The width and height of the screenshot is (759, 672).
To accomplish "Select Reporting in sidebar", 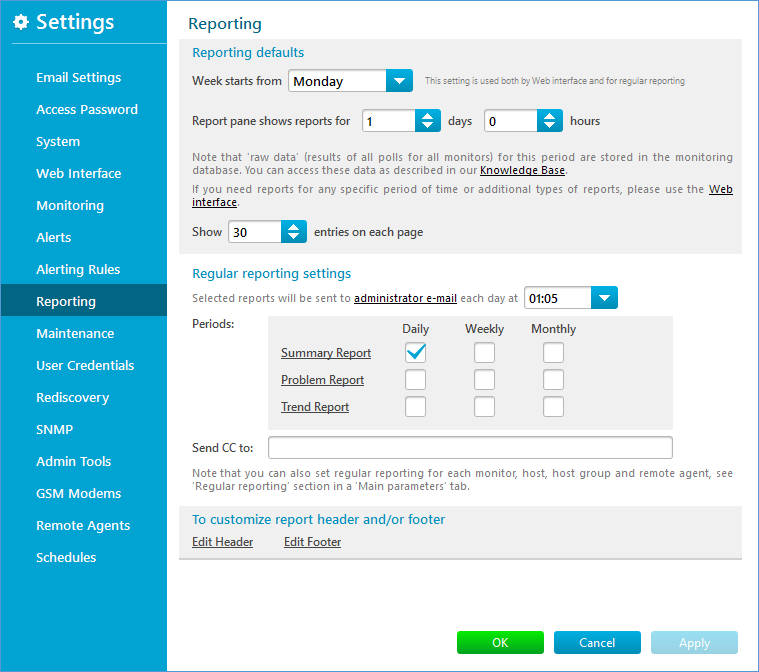I will tap(84, 301).
